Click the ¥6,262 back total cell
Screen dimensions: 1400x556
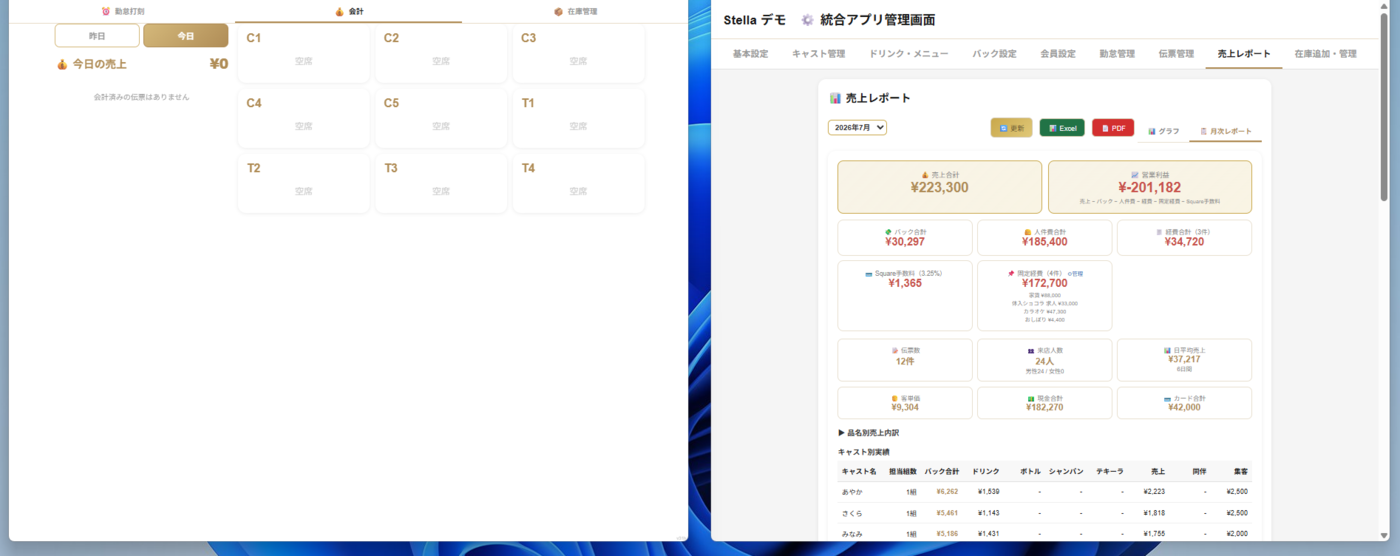[947, 492]
